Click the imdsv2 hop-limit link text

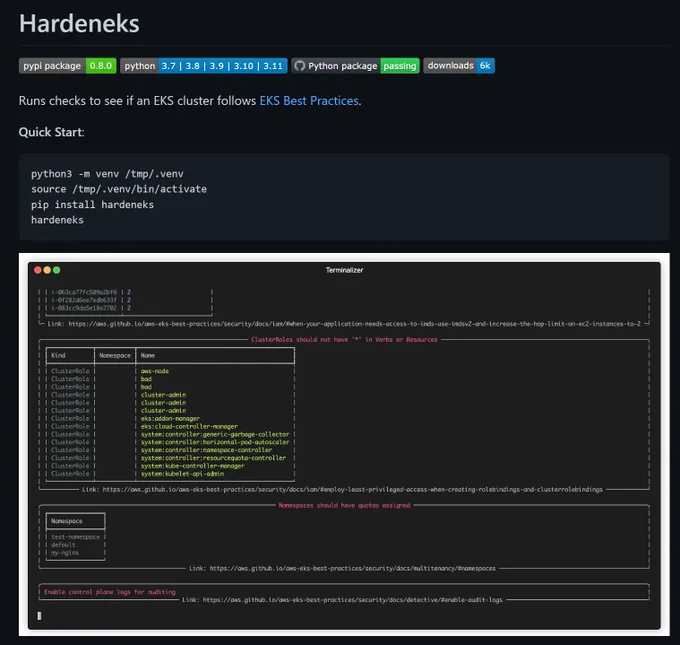(x=354, y=324)
